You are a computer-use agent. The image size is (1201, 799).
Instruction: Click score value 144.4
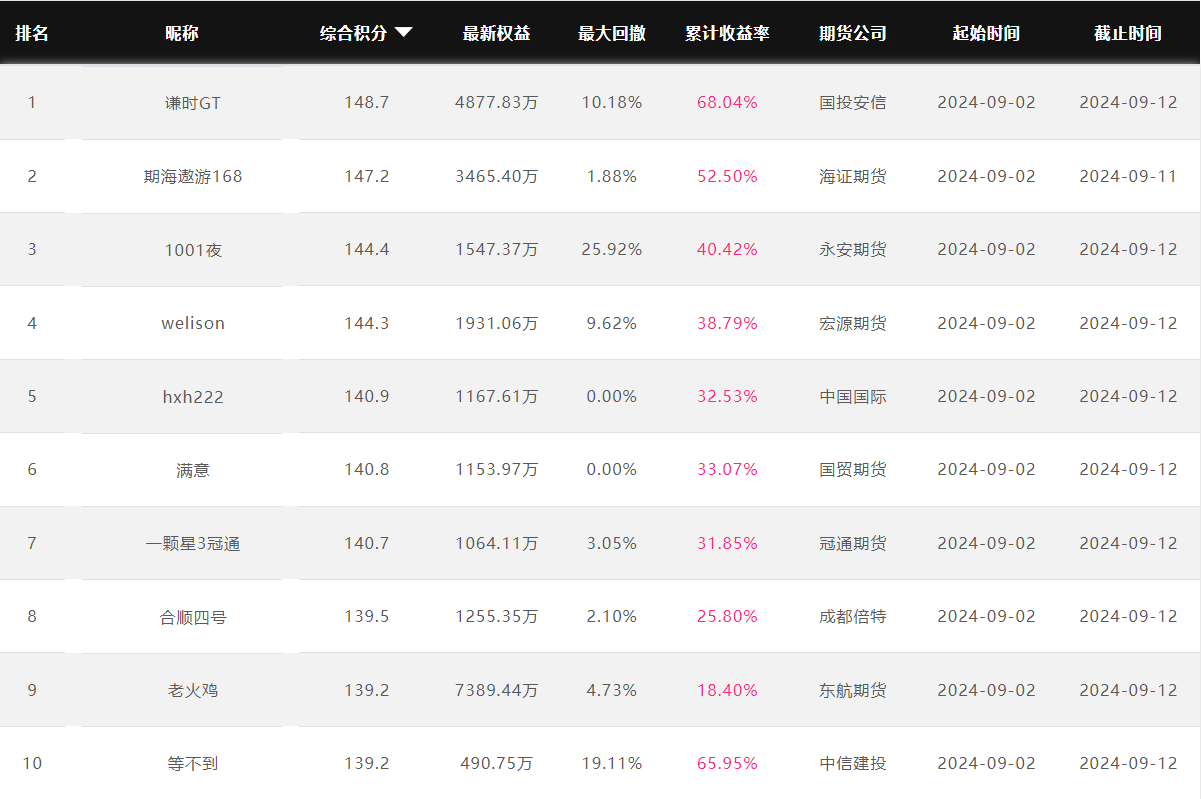(366, 249)
